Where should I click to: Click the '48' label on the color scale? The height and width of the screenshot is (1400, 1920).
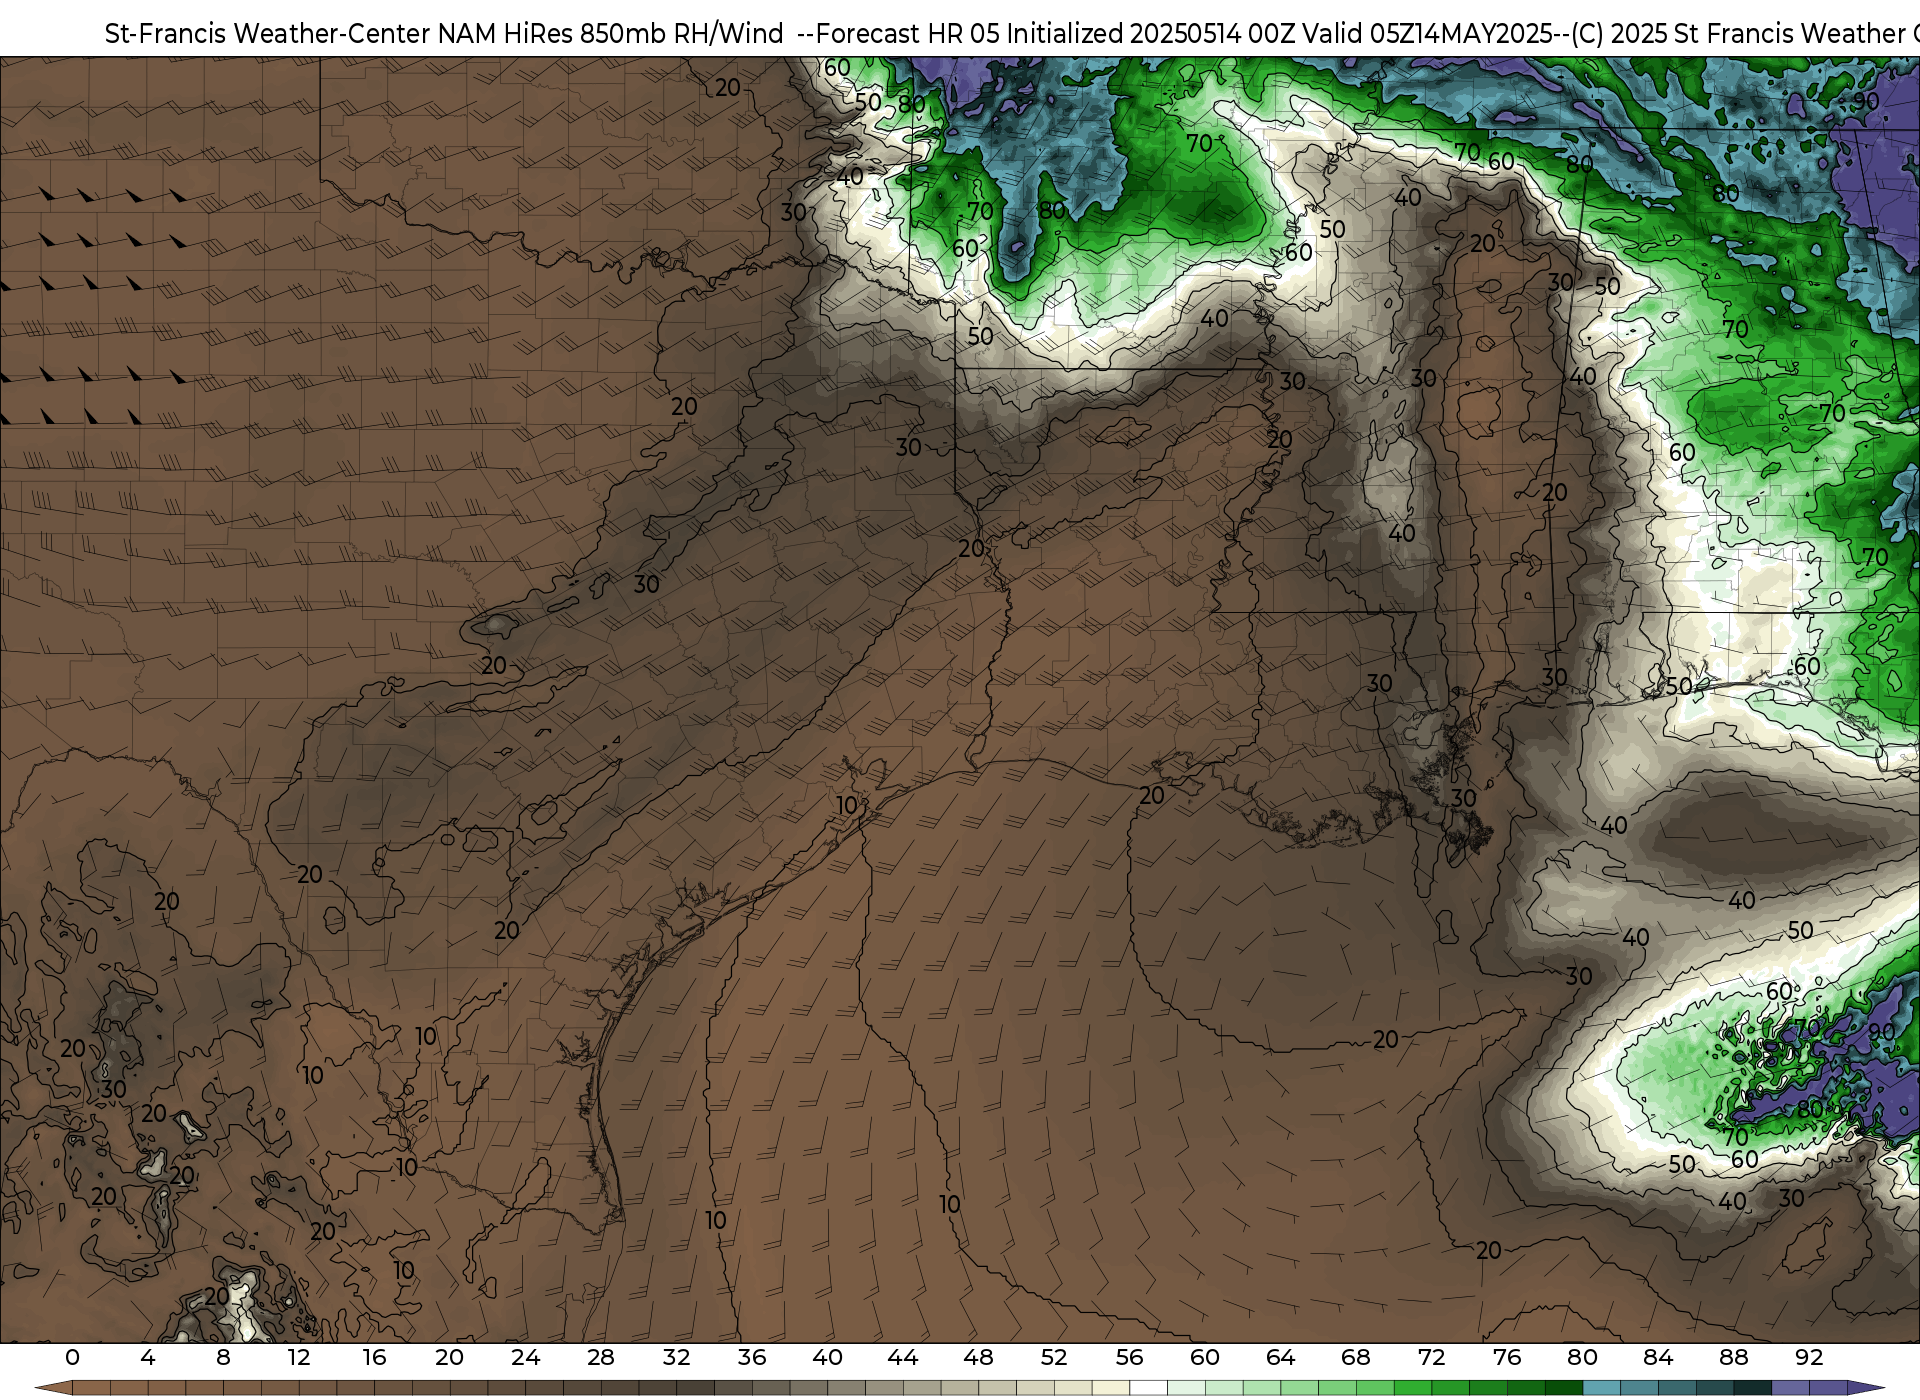(x=978, y=1357)
